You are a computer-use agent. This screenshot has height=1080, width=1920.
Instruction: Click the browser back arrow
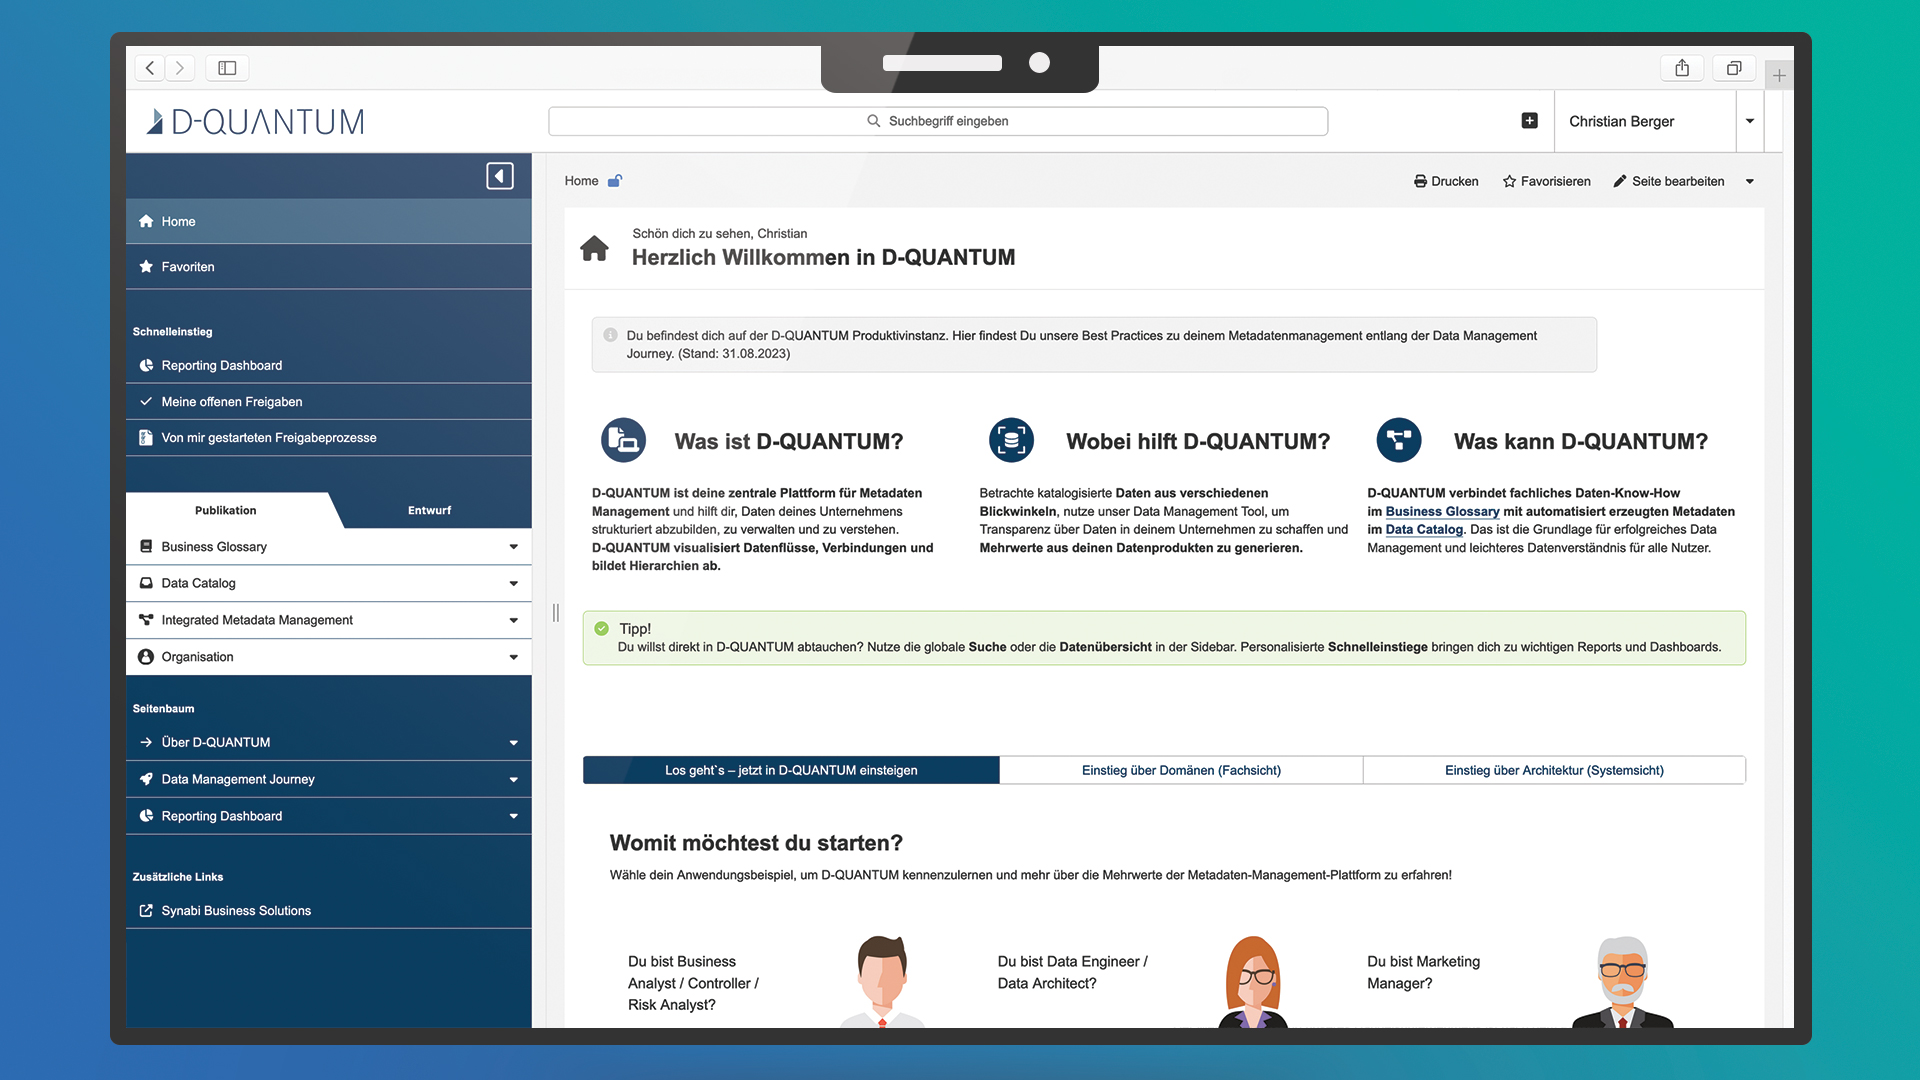pyautogui.click(x=150, y=68)
